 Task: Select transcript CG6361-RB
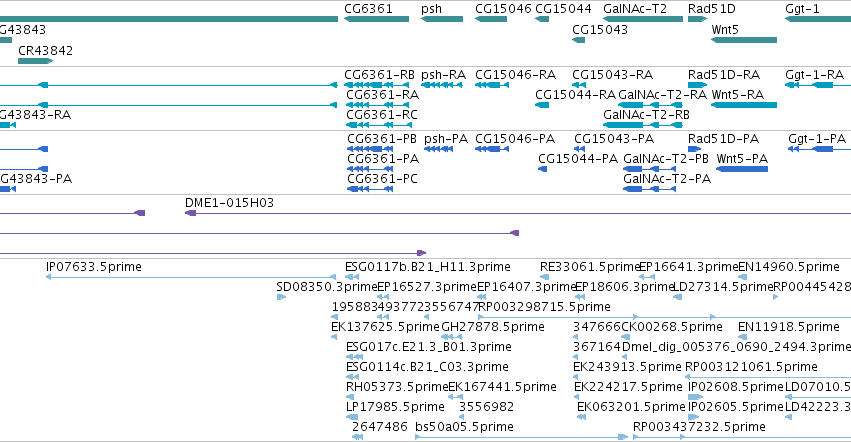tap(377, 85)
